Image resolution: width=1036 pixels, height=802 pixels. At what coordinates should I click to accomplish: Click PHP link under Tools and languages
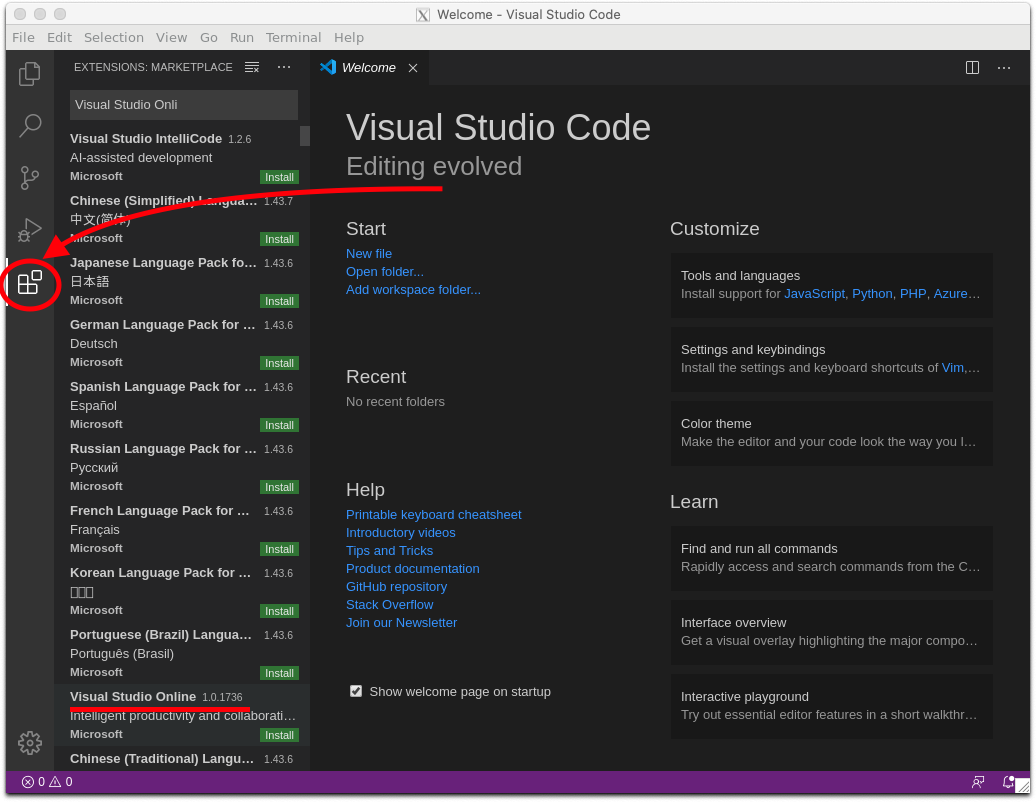coord(912,294)
